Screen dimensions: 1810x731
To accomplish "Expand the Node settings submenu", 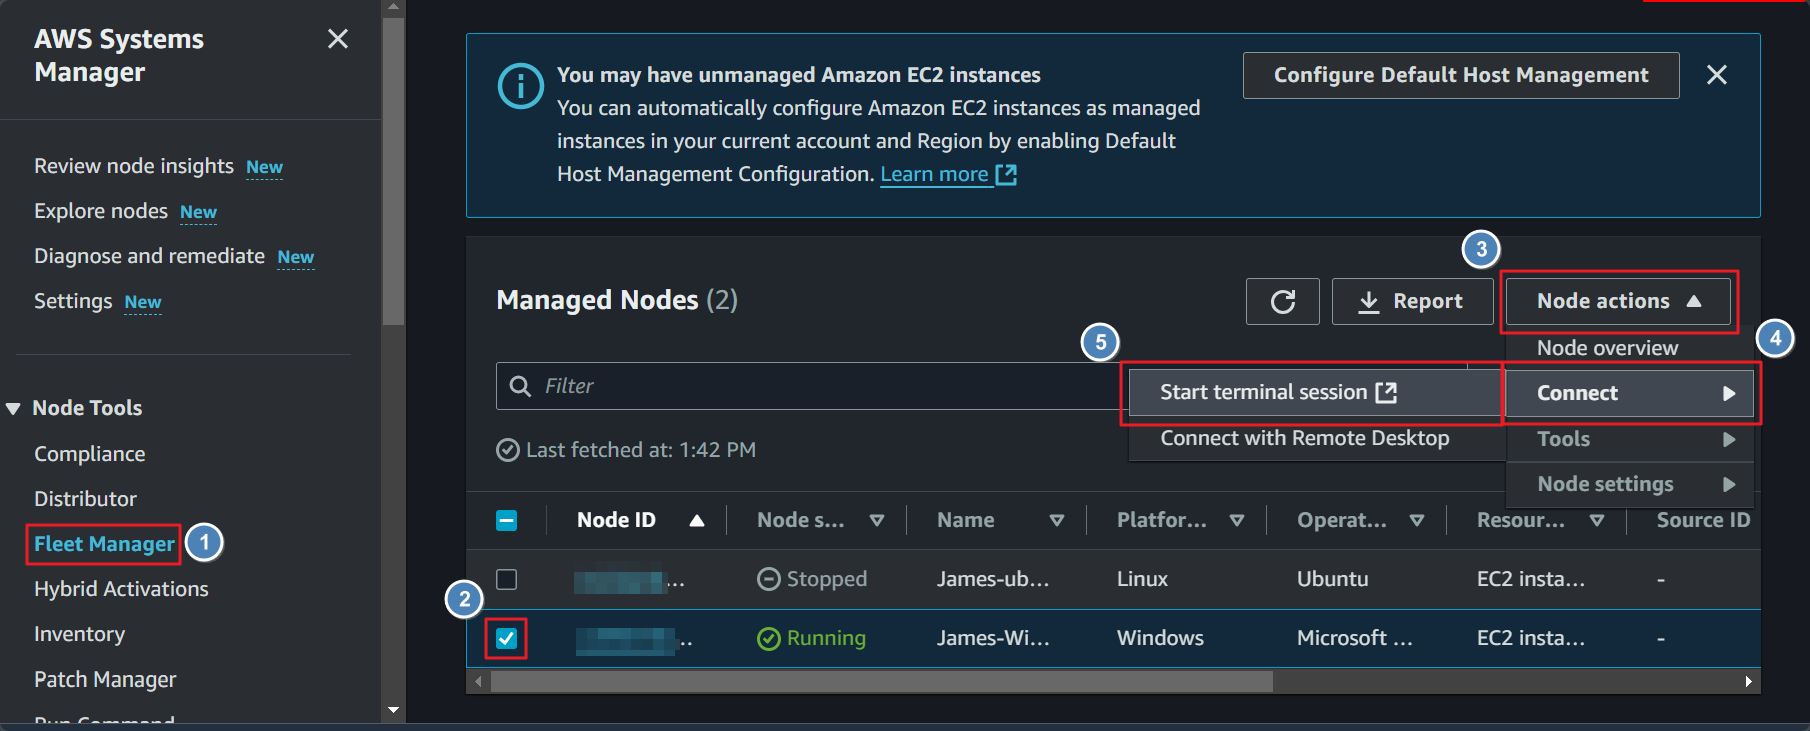I will point(1630,484).
